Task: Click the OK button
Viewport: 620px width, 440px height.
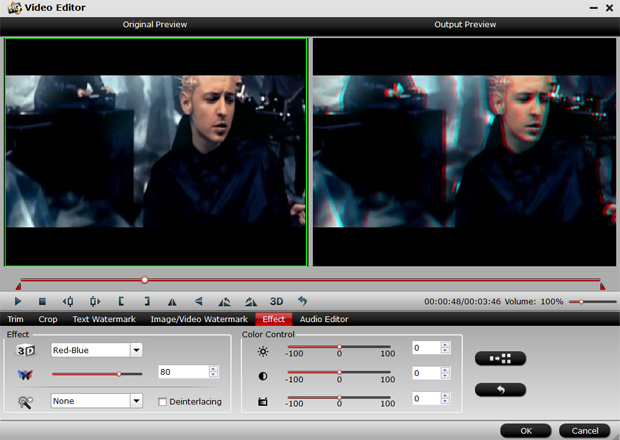Action: [x=526, y=431]
